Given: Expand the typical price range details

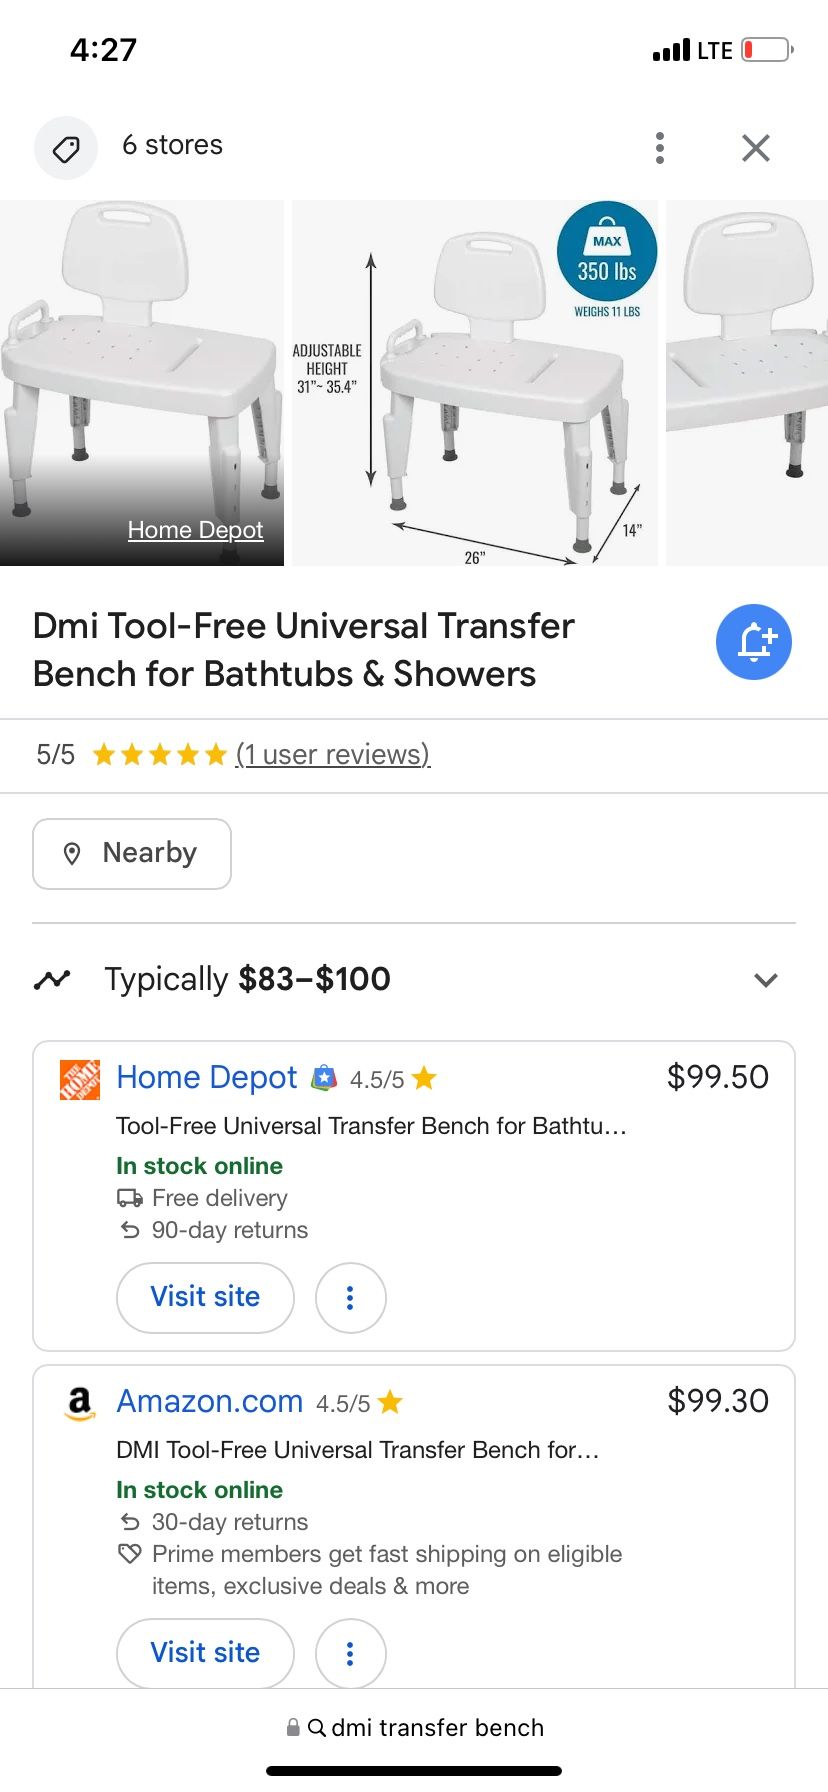Looking at the screenshot, I should coord(764,979).
